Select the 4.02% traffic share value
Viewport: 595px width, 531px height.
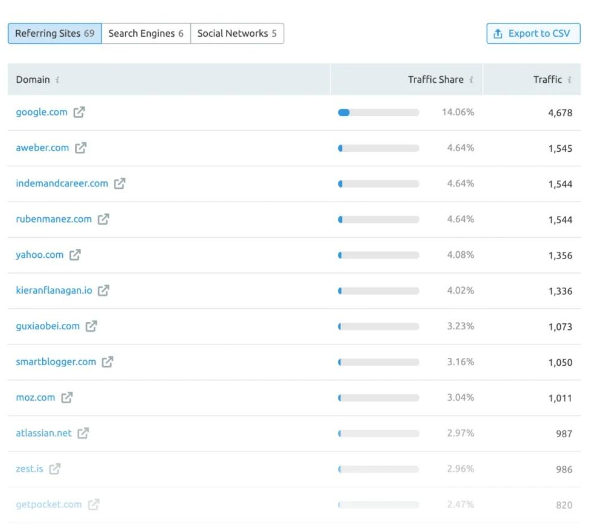(461, 290)
